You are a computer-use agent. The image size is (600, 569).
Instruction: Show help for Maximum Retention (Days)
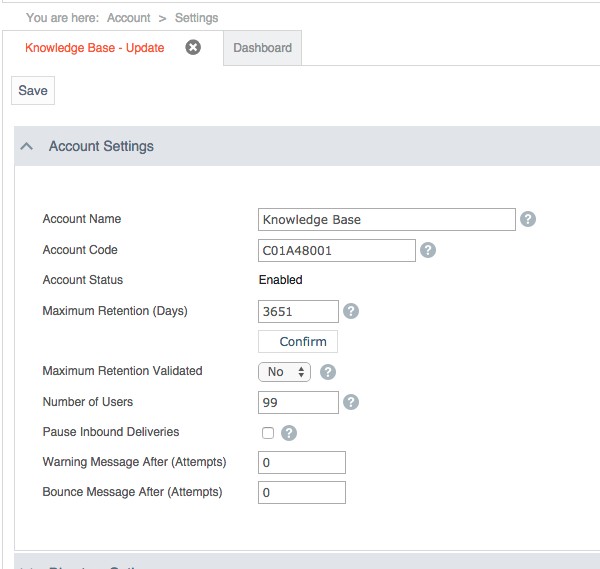(x=351, y=311)
